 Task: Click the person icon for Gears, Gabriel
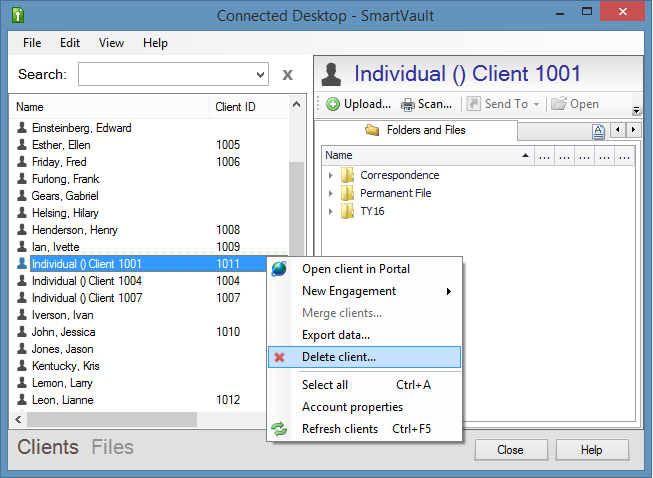tap(22, 196)
